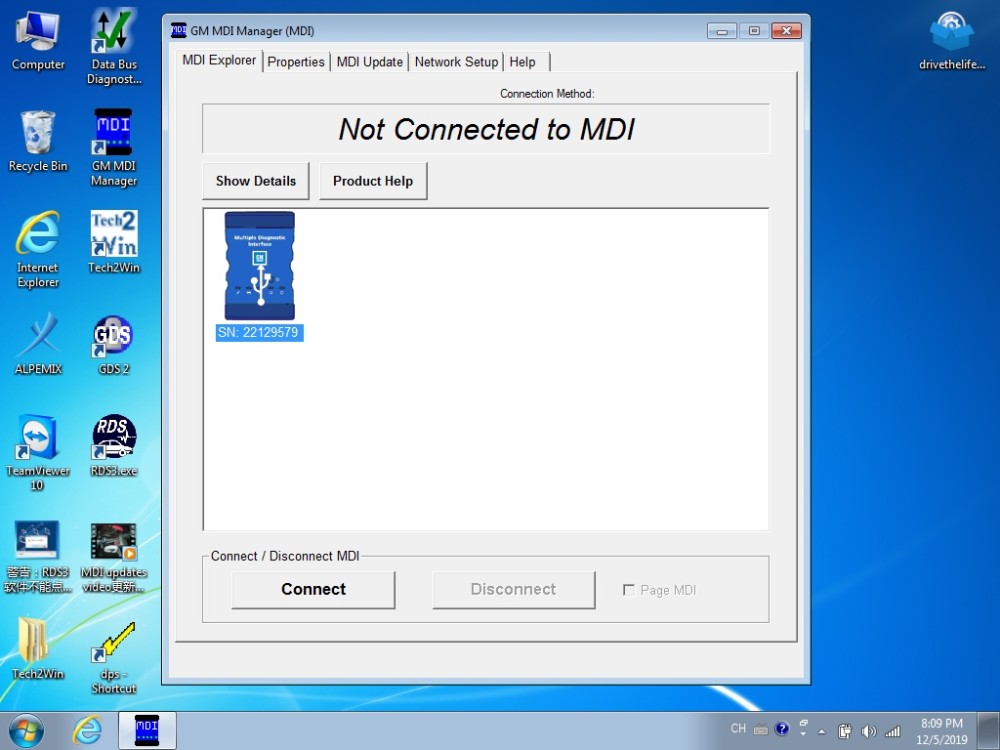
Task: Click the Show Details button
Action: pyautogui.click(x=255, y=181)
